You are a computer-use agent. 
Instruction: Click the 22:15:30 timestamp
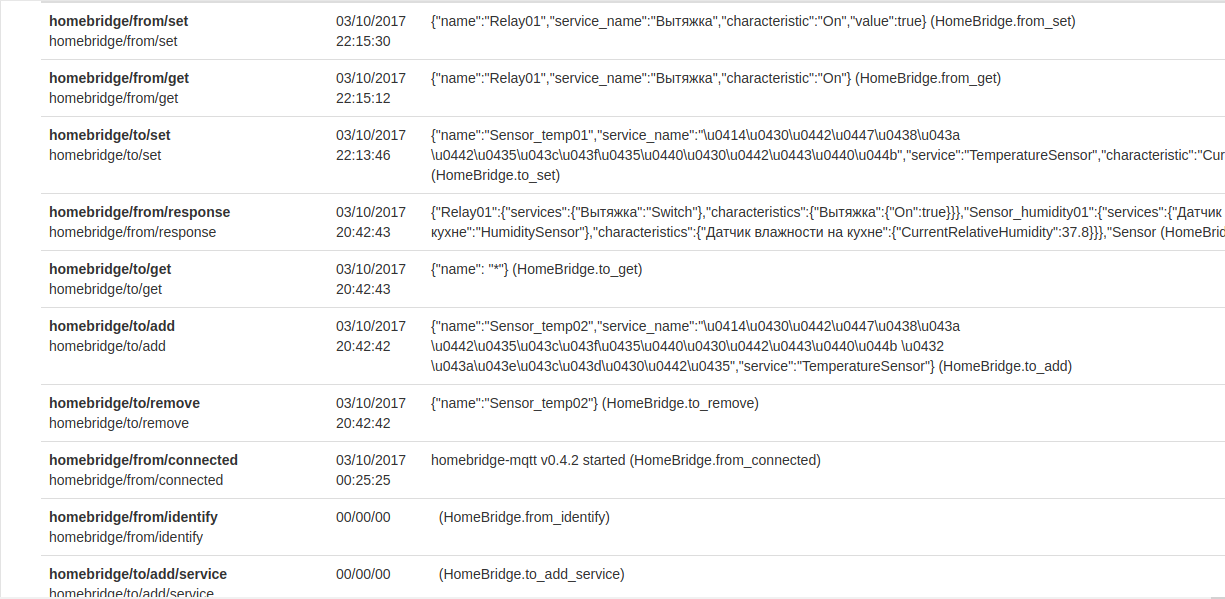pyautogui.click(x=363, y=41)
